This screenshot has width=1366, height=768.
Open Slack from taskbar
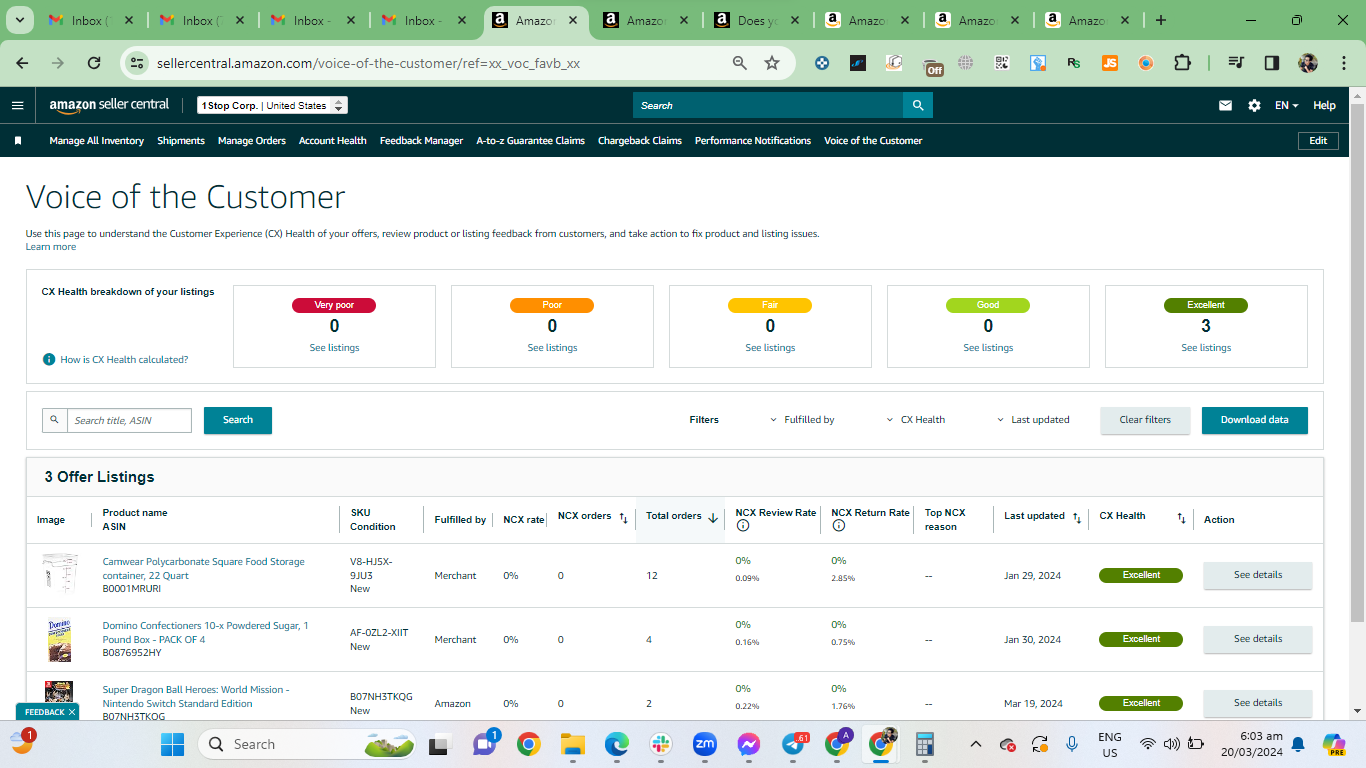pyautogui.click(x=661, y=744)
